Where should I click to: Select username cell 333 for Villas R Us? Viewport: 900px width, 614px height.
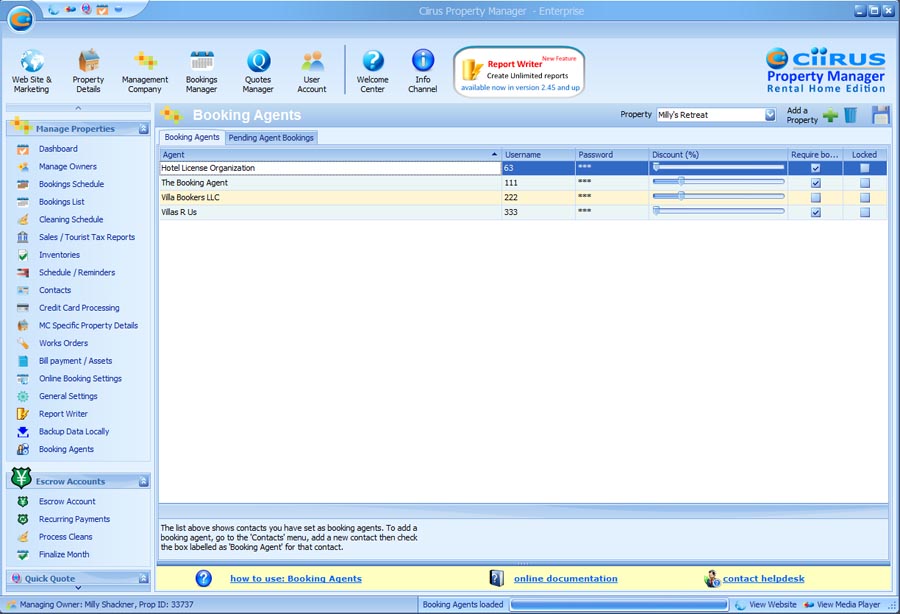pyautogui.click(x=538, y=212)
